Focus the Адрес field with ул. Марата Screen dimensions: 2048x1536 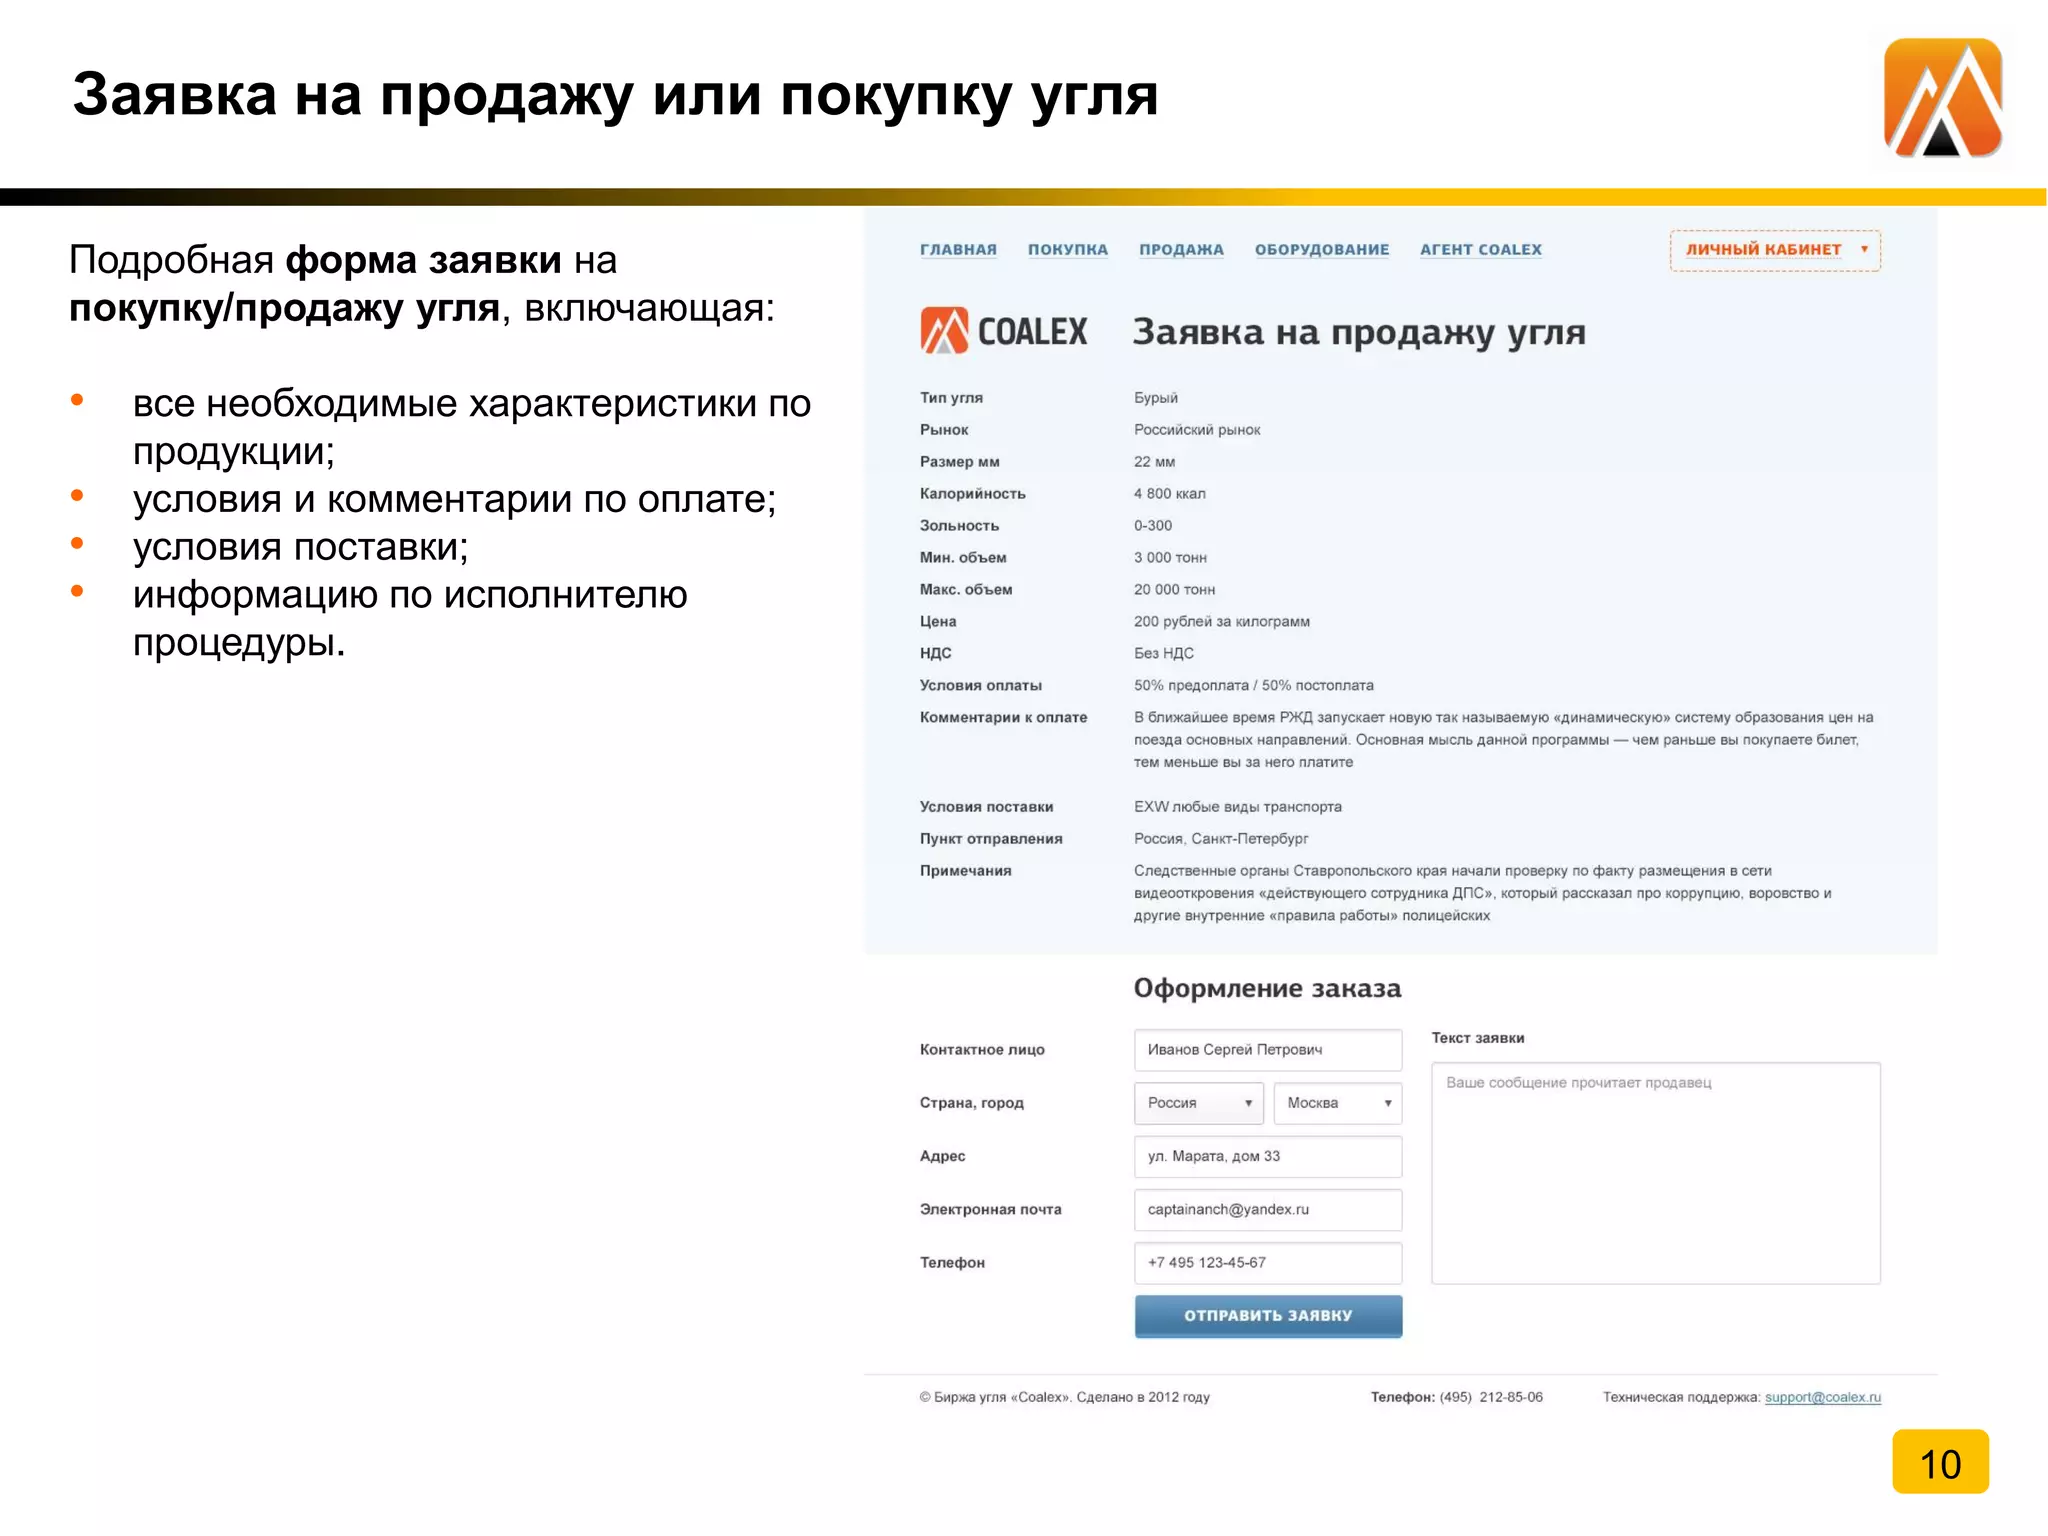pos(1268,1156)
